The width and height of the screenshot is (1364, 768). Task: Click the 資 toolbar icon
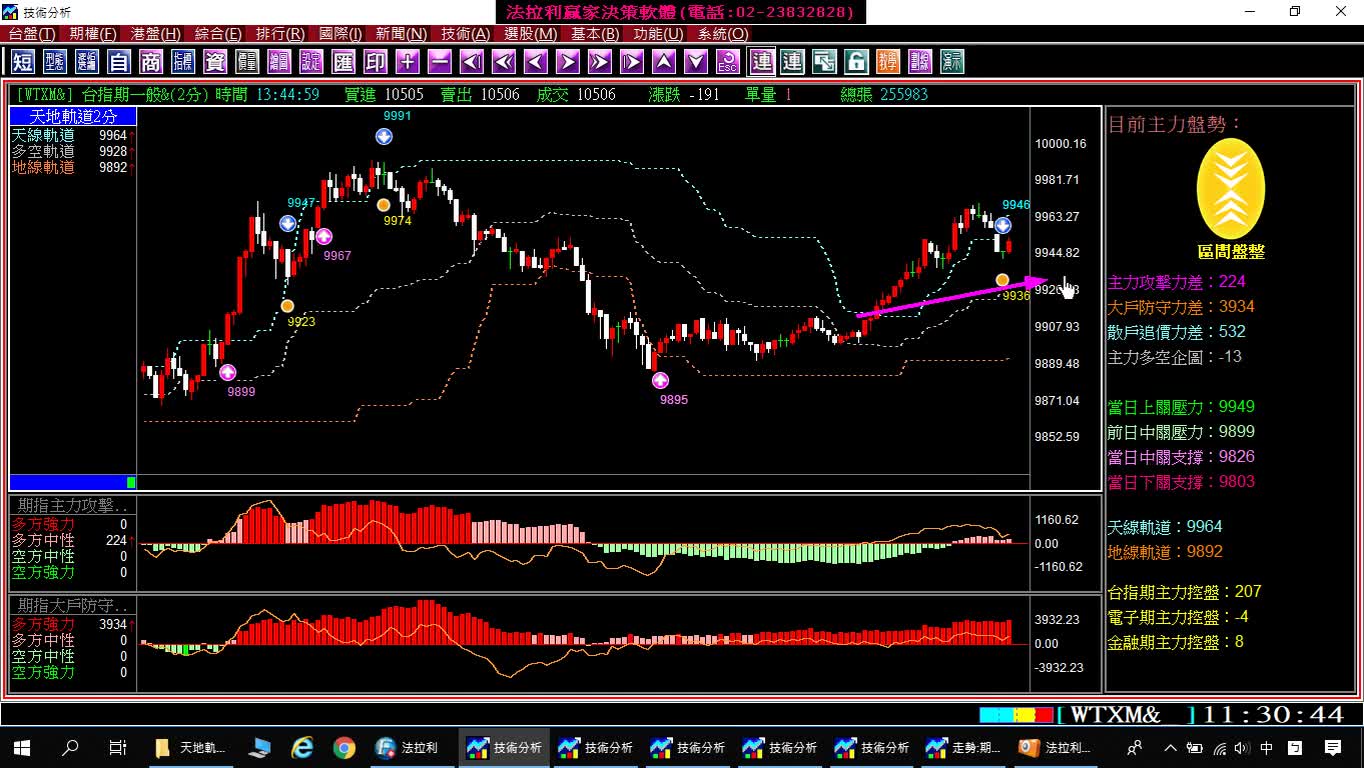coord(215,62)
